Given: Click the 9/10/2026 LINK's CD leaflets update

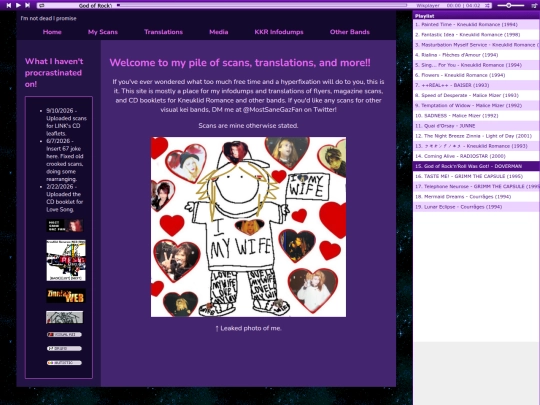Looking at the screenshot, I should pyautogui.click(x=66, y=122).
